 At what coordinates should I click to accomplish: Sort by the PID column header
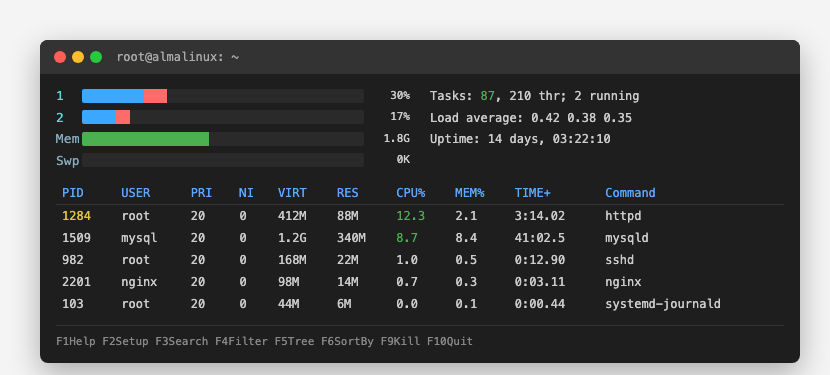pos(73,193)
